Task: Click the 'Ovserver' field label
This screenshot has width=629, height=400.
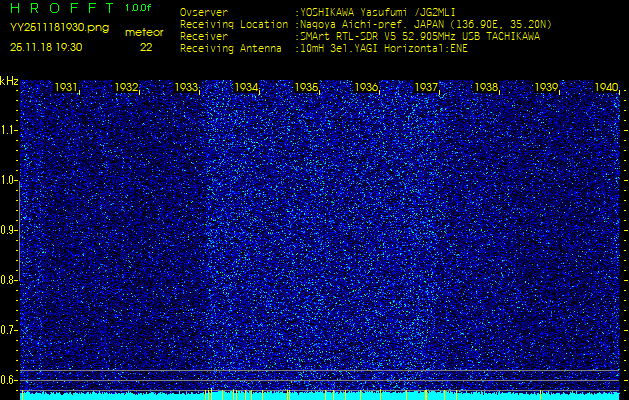Action: coord(204,12)
